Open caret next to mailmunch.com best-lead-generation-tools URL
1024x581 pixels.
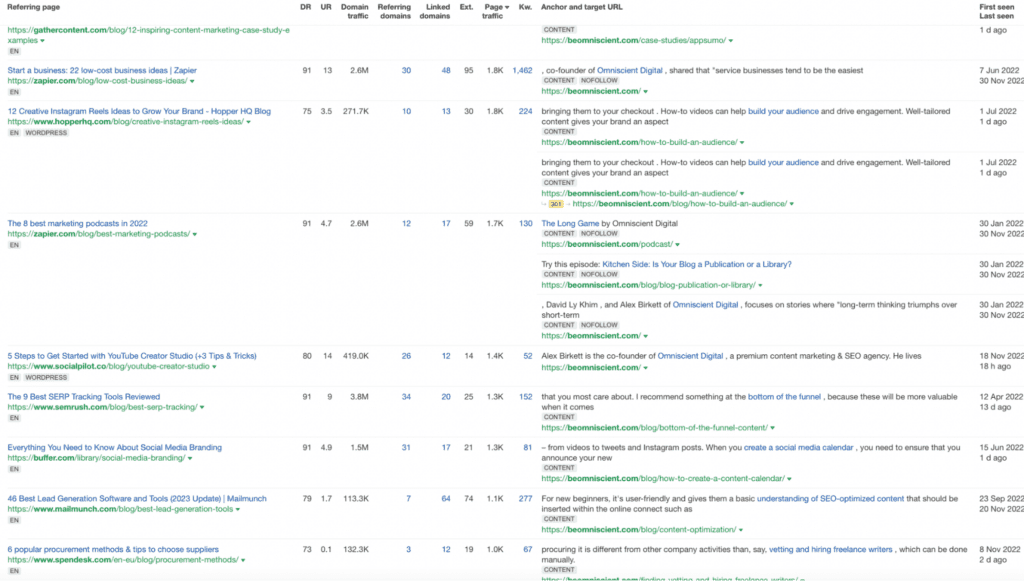click(238, 509)
